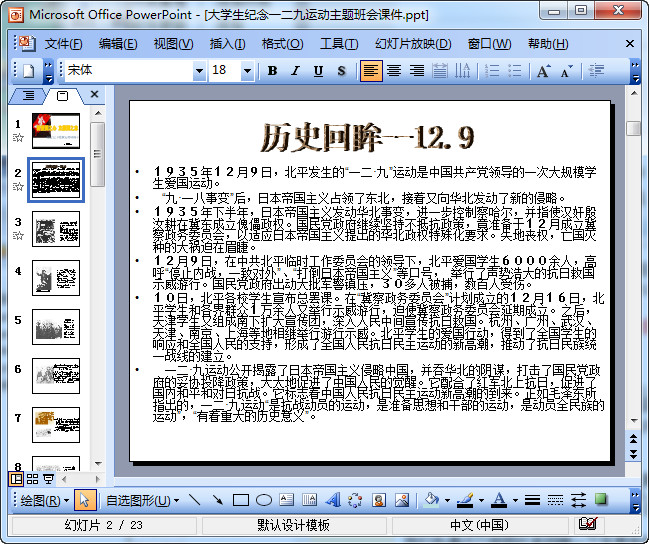Open the 幻灯片放映 menu
Image resolution: width=649 pixels, height=544 pixels.
(x=412, y=44)
